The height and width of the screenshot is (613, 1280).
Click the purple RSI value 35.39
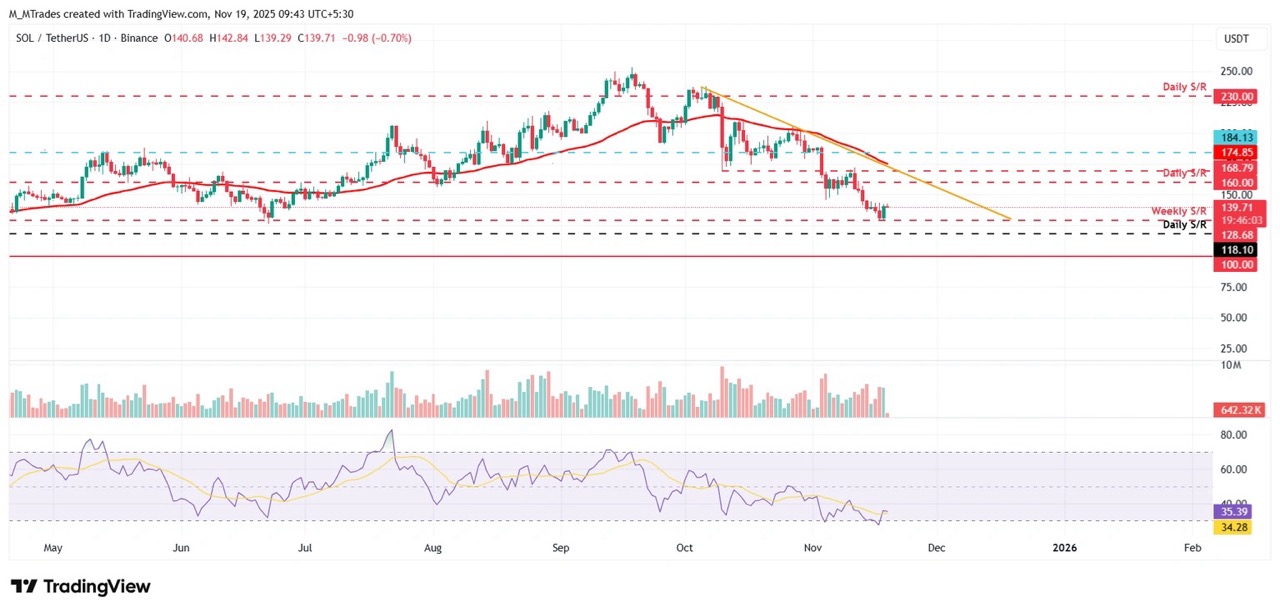click(1233, 512)
